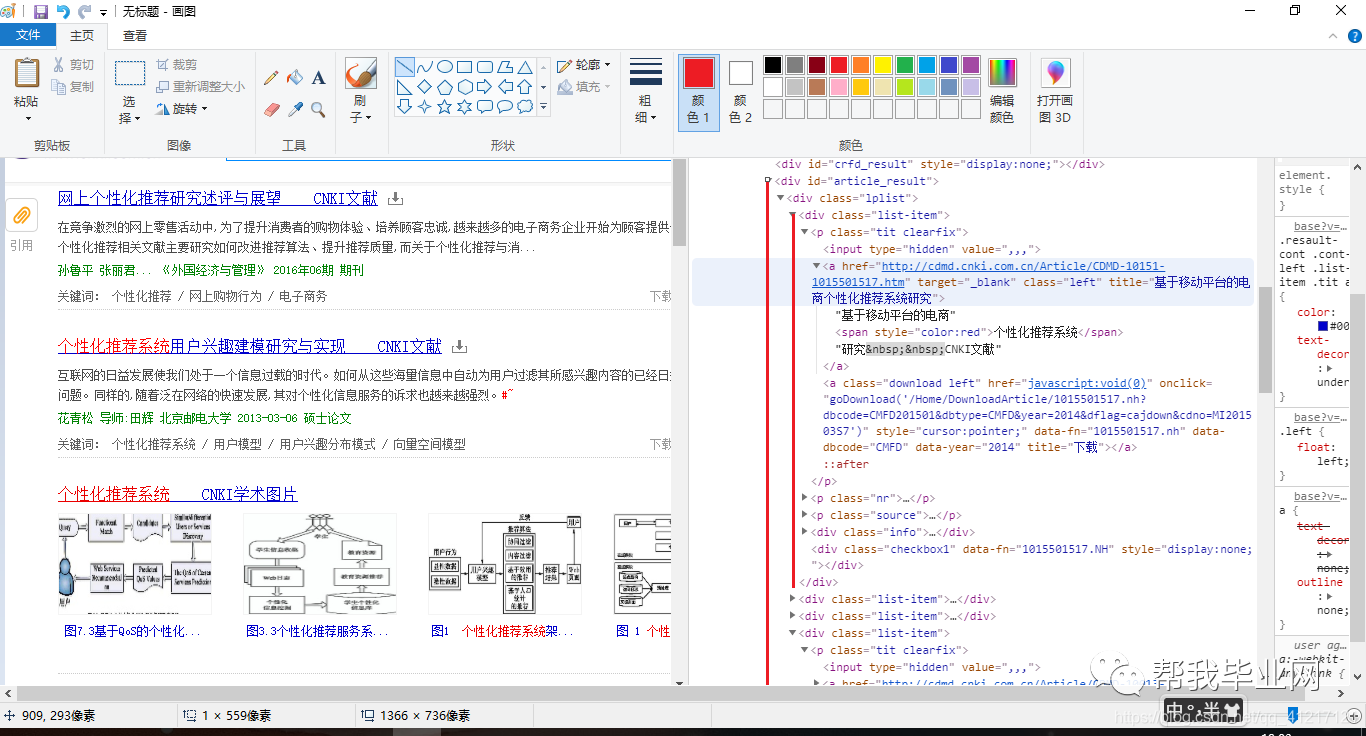Image resolution: width=1366 pixels, height=736 pixels.
Task: Select the Right arrow shape
Action: coord(485,87)
